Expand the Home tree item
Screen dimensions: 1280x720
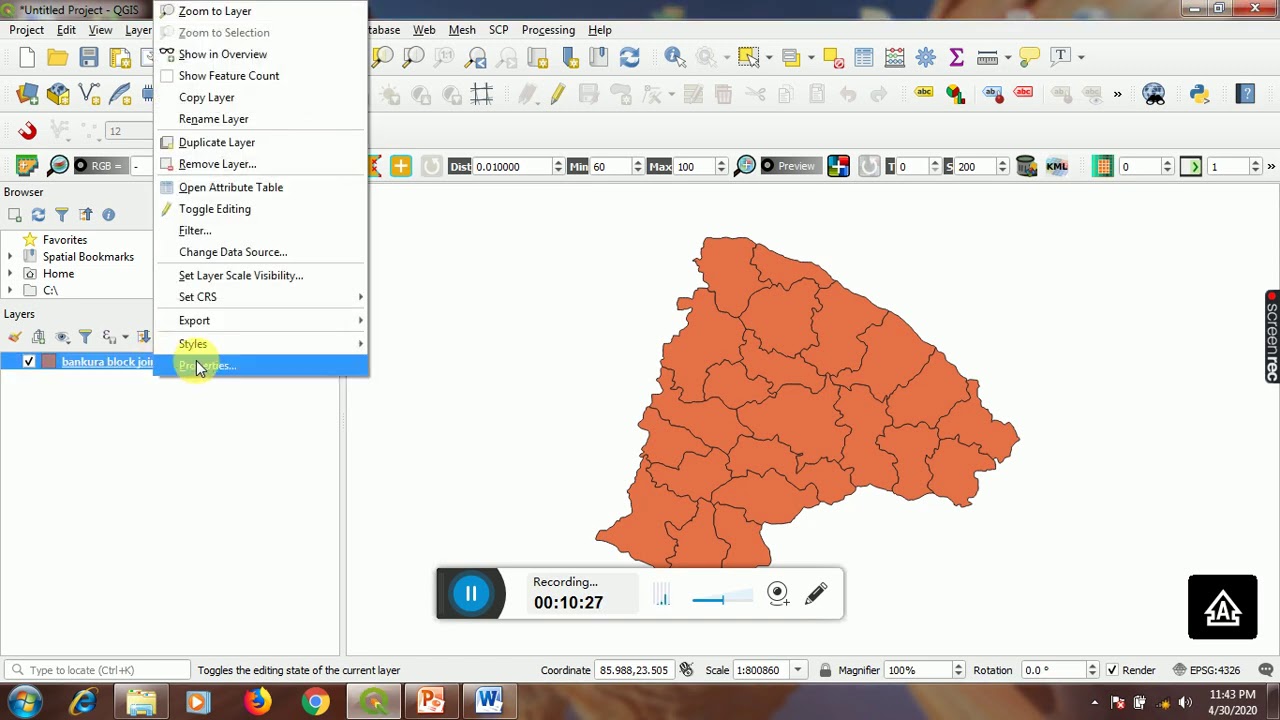tap(10, 274)
